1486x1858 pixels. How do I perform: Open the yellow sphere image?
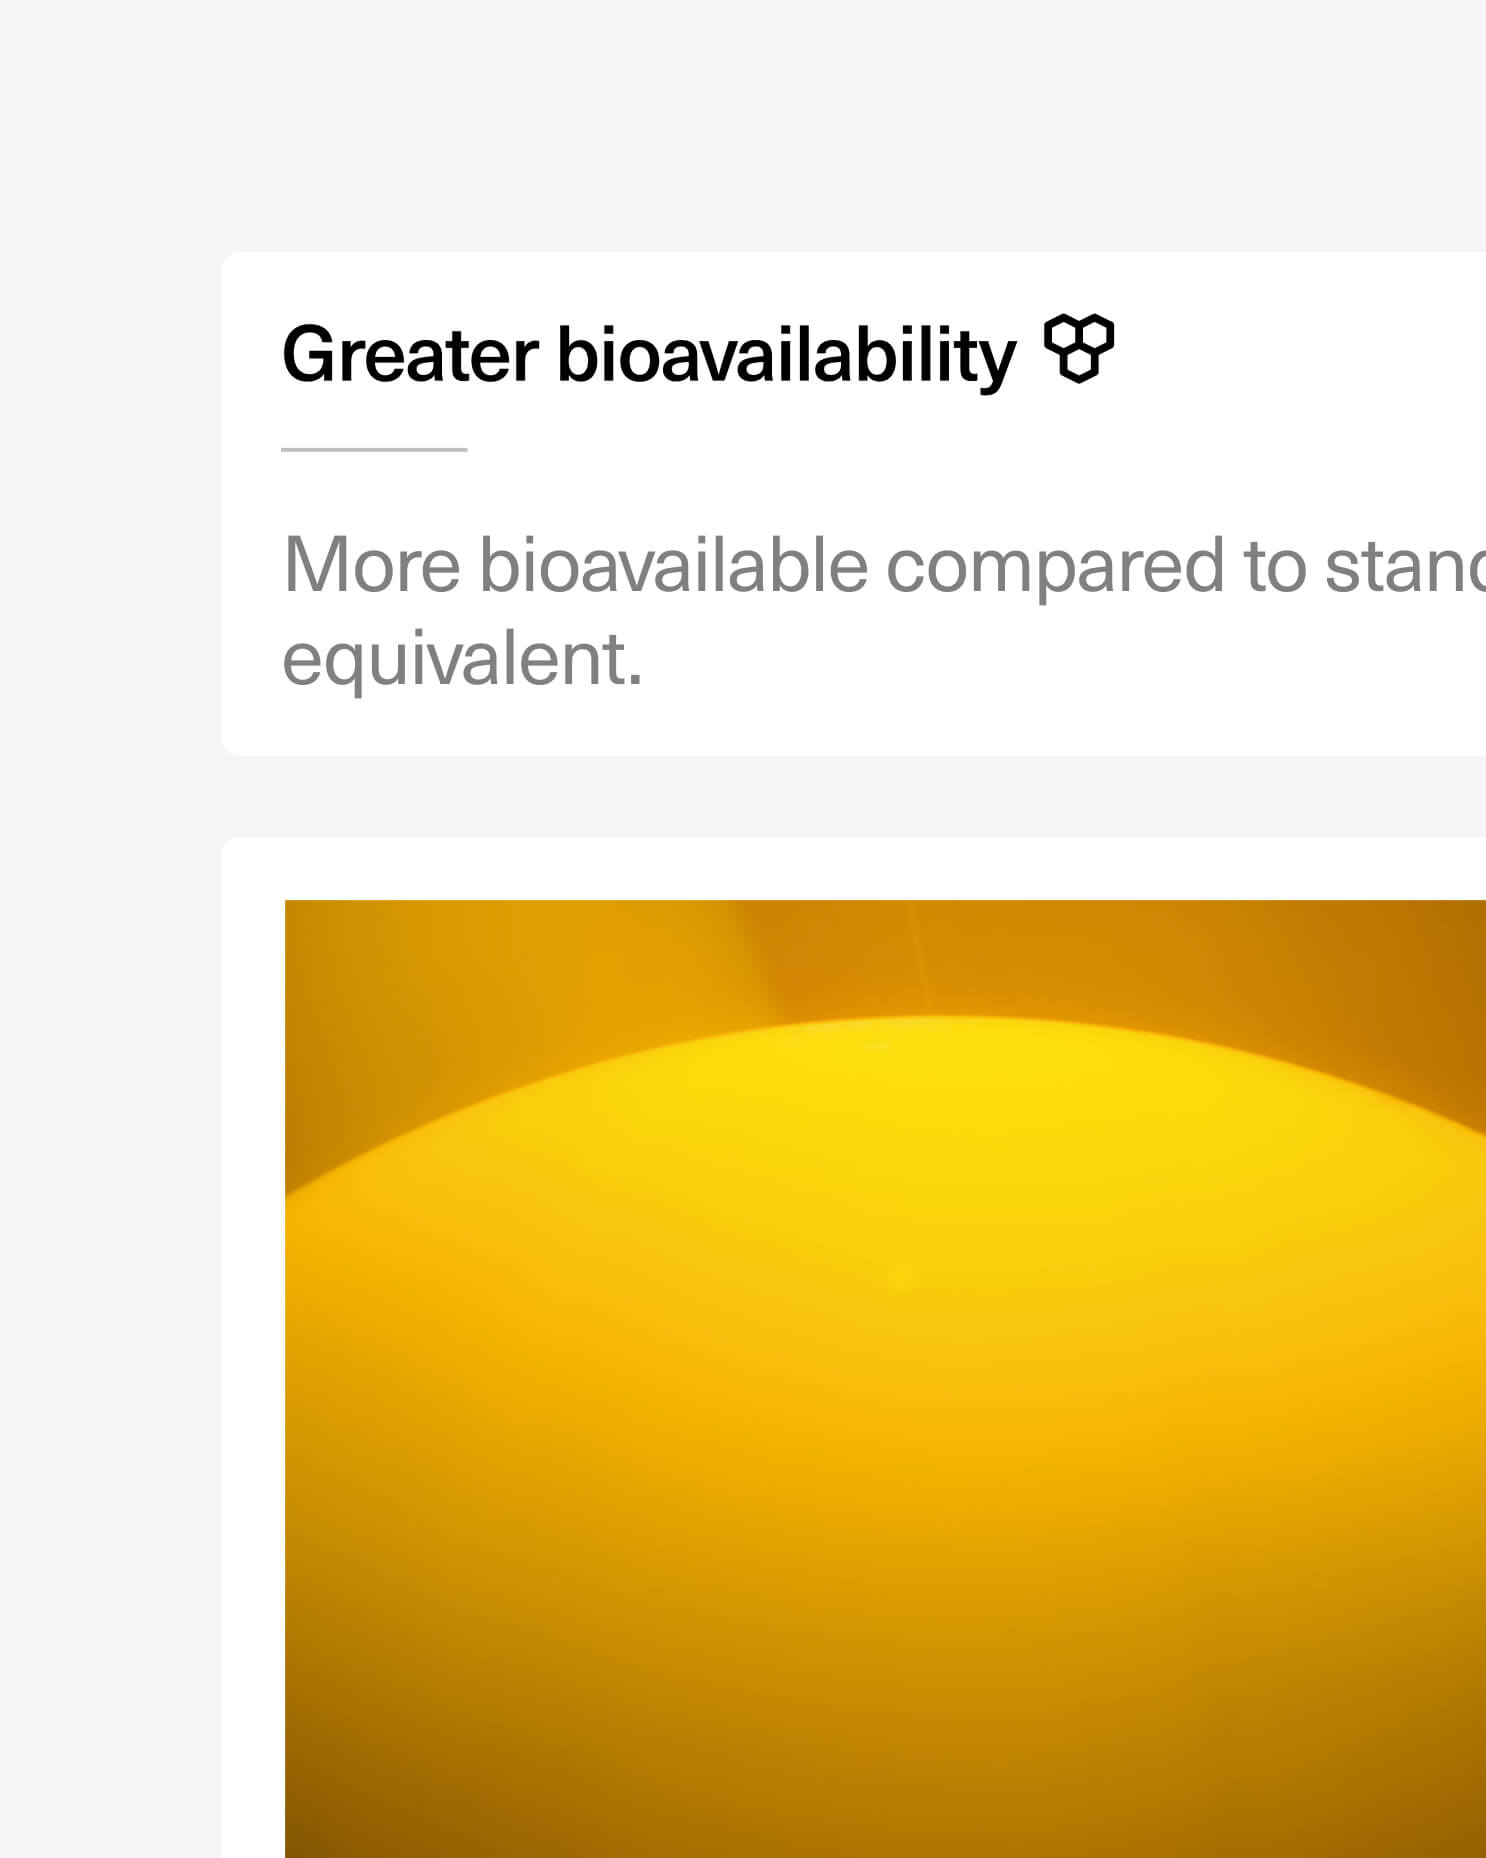[x=885, y=1379]
